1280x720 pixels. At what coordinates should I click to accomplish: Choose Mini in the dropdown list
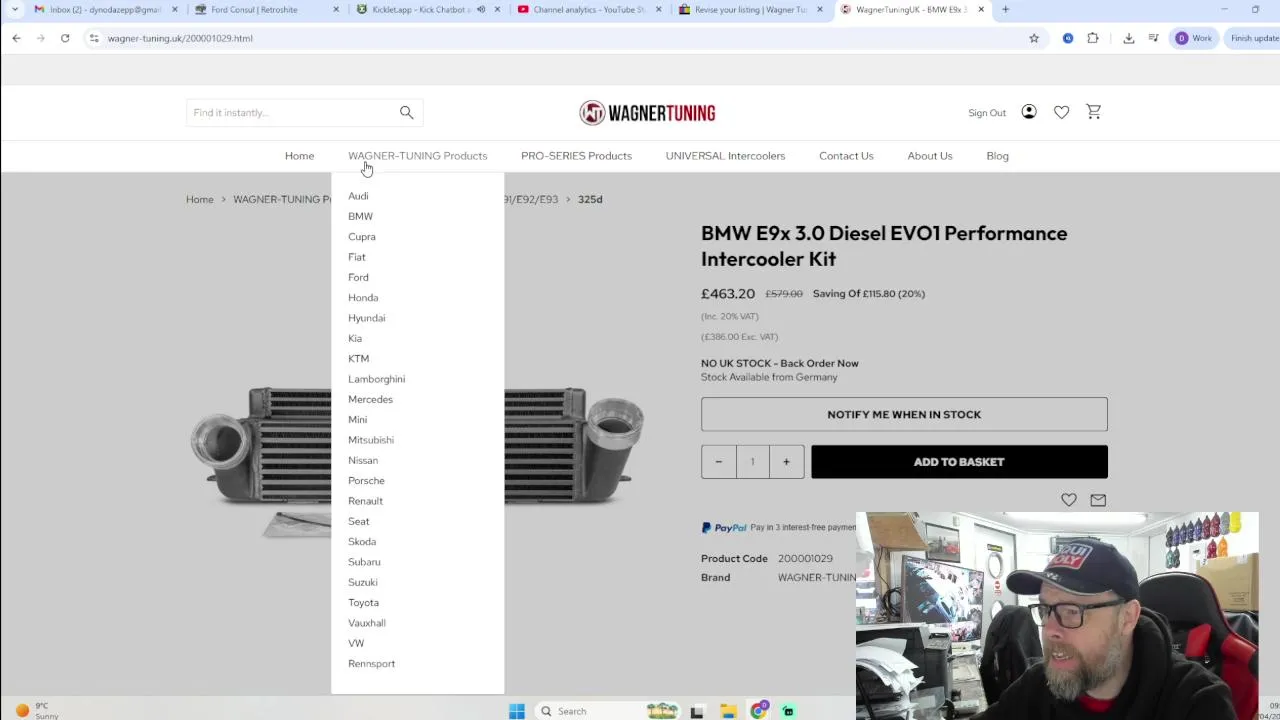357,420
